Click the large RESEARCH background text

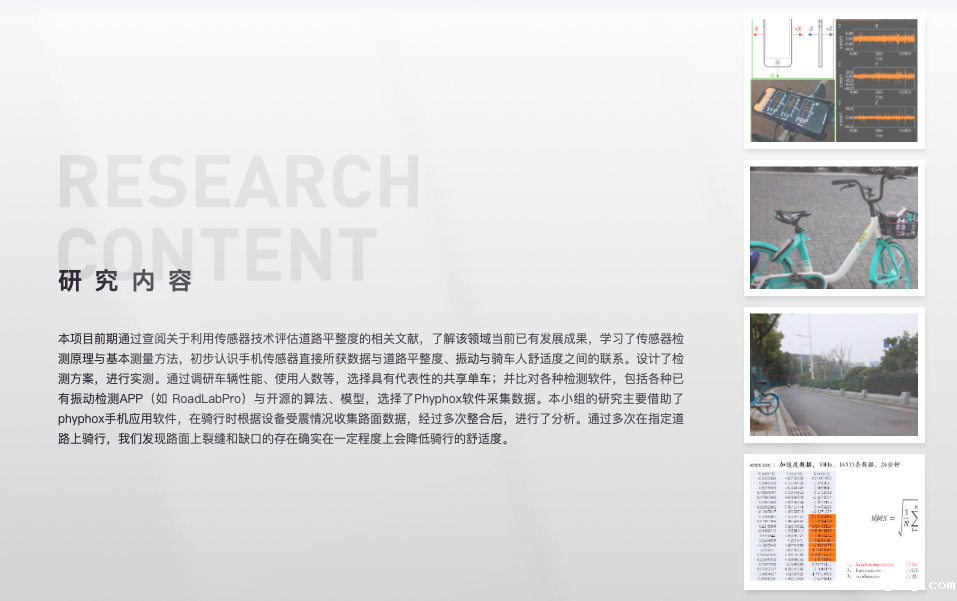(238, 182)
